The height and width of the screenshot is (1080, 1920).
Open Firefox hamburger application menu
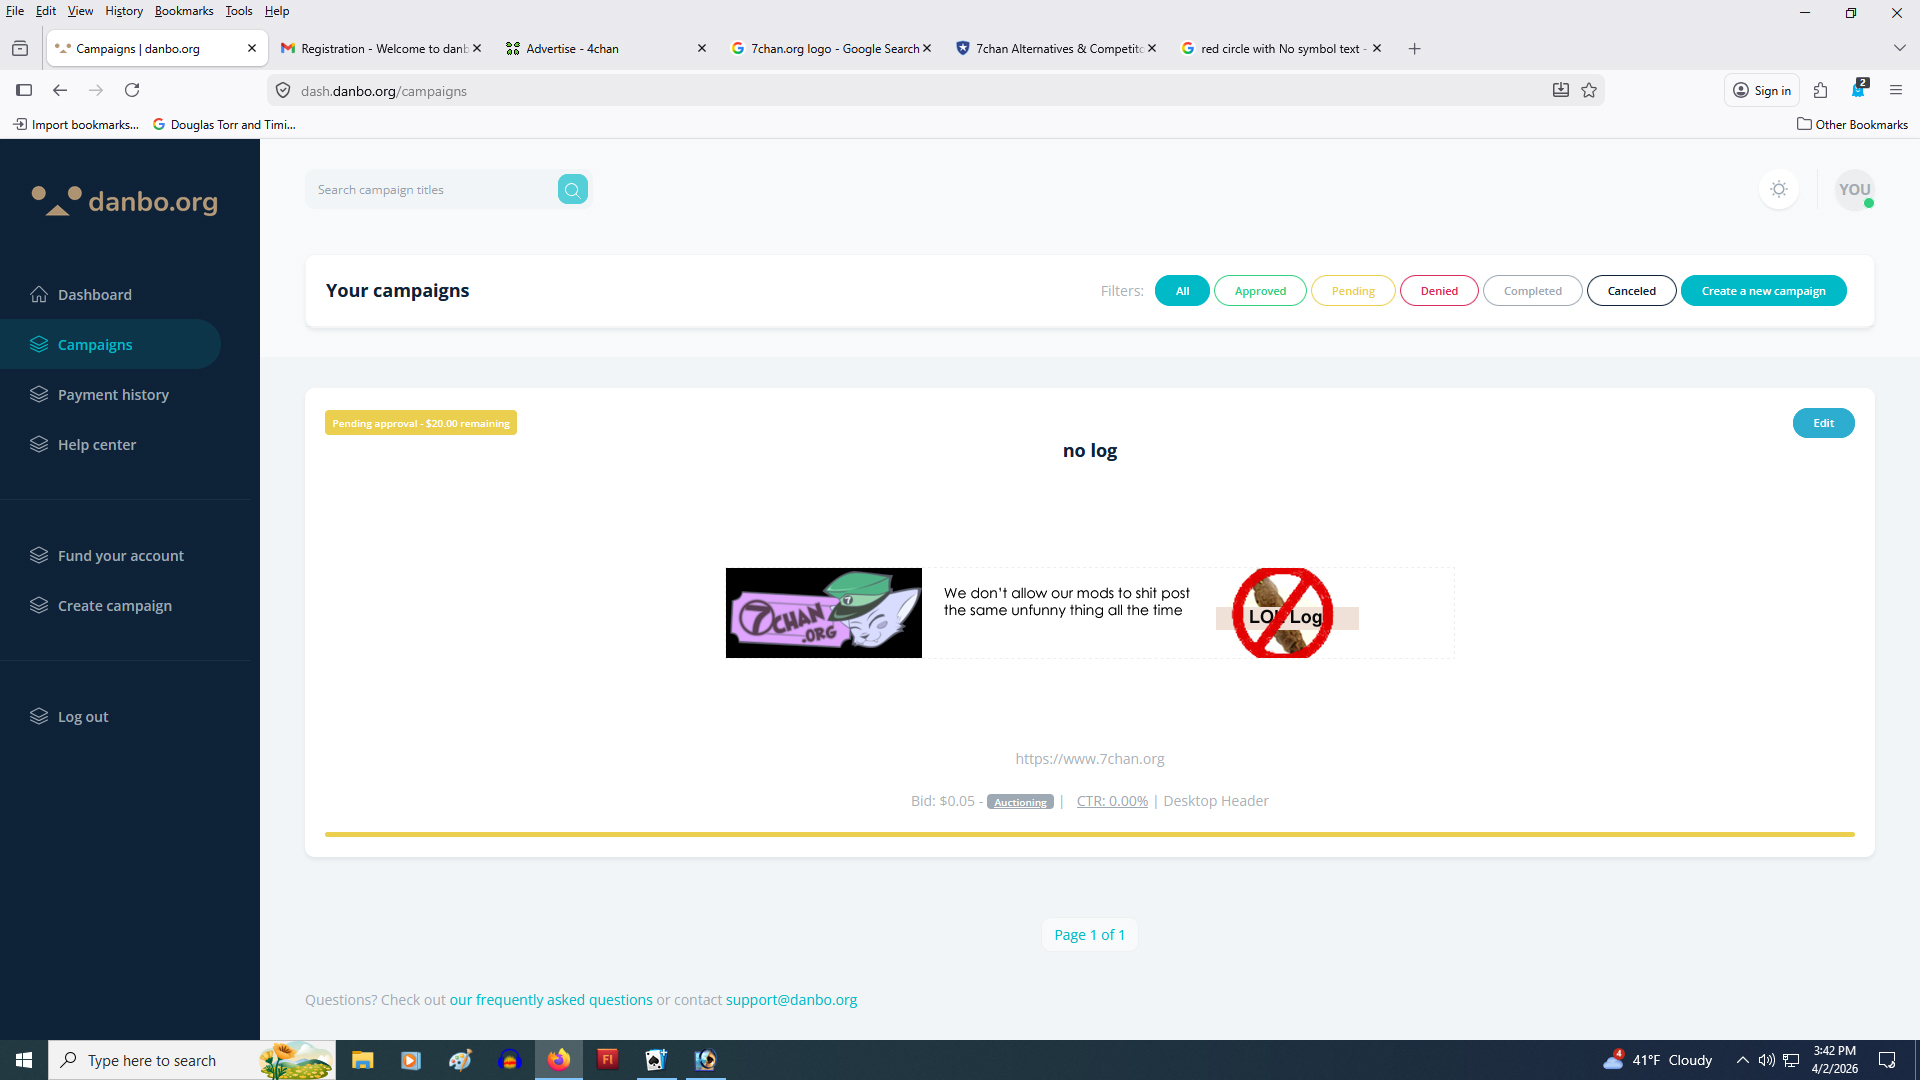(1895, 90)
